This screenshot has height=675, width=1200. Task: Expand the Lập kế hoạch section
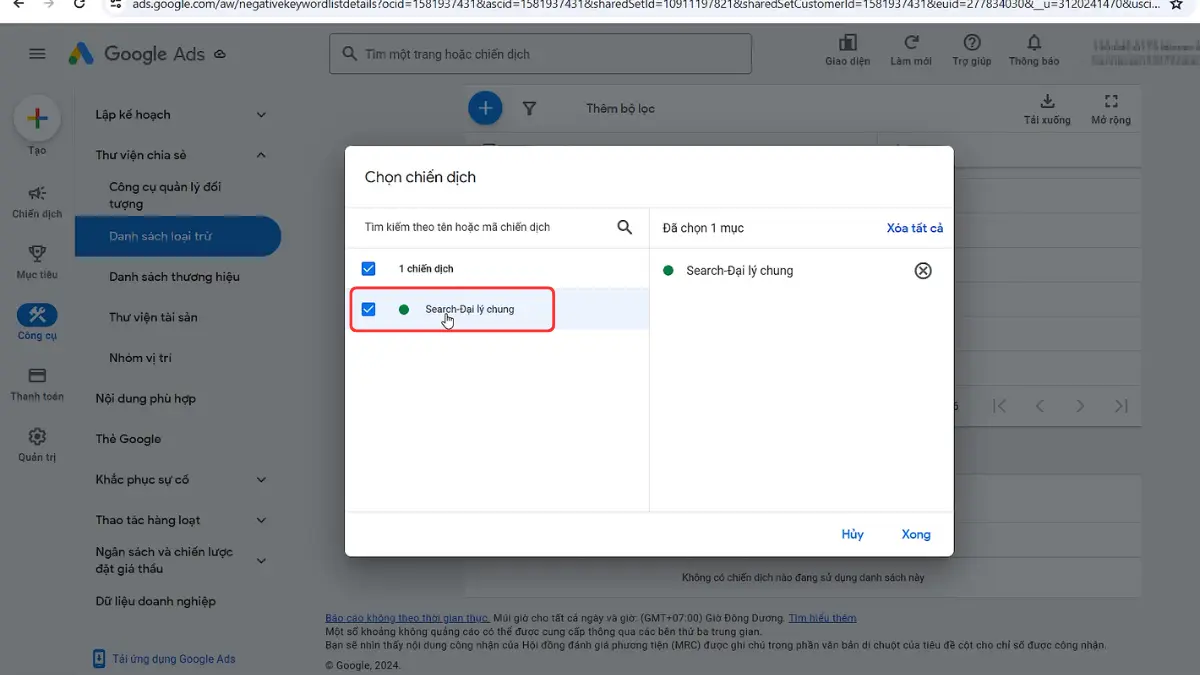261,115
